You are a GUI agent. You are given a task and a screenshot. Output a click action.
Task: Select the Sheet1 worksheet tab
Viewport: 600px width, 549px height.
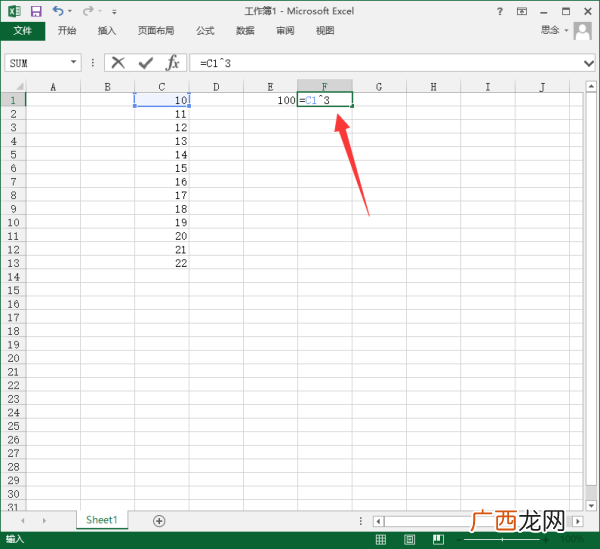click(x=102, y=520)
